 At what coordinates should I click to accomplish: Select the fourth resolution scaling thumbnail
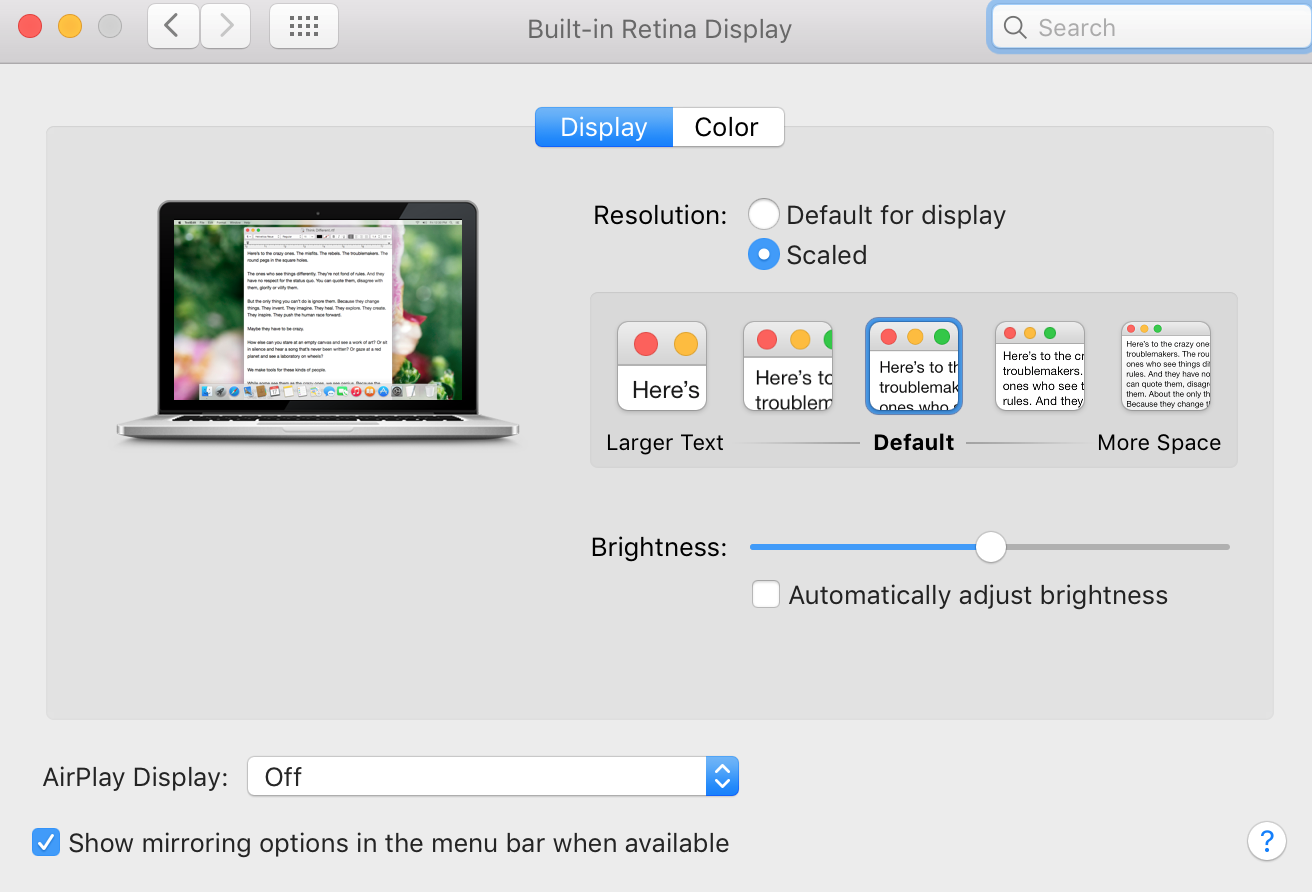[1040, 366]
